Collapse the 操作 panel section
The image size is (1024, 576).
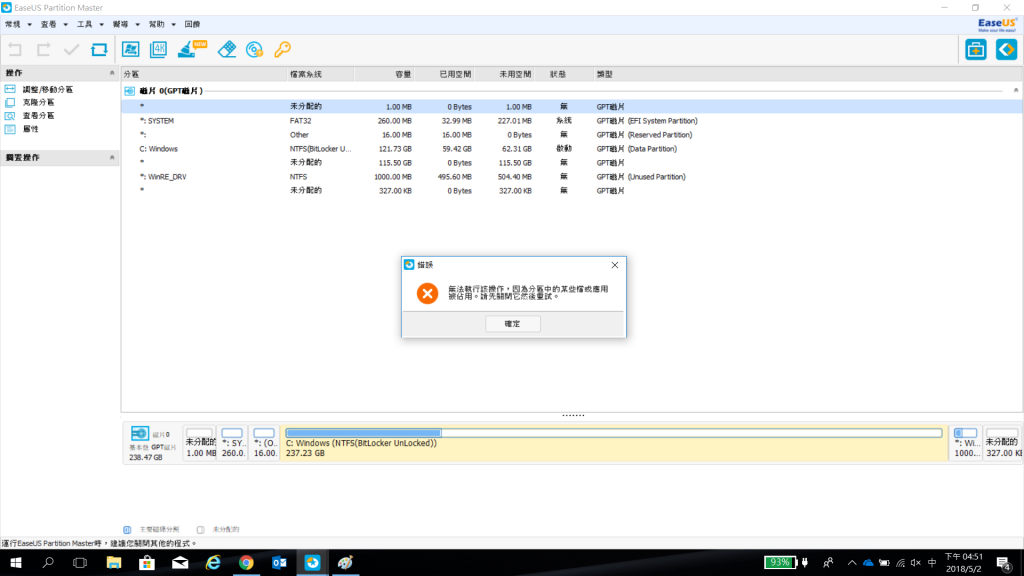(112, 73)
